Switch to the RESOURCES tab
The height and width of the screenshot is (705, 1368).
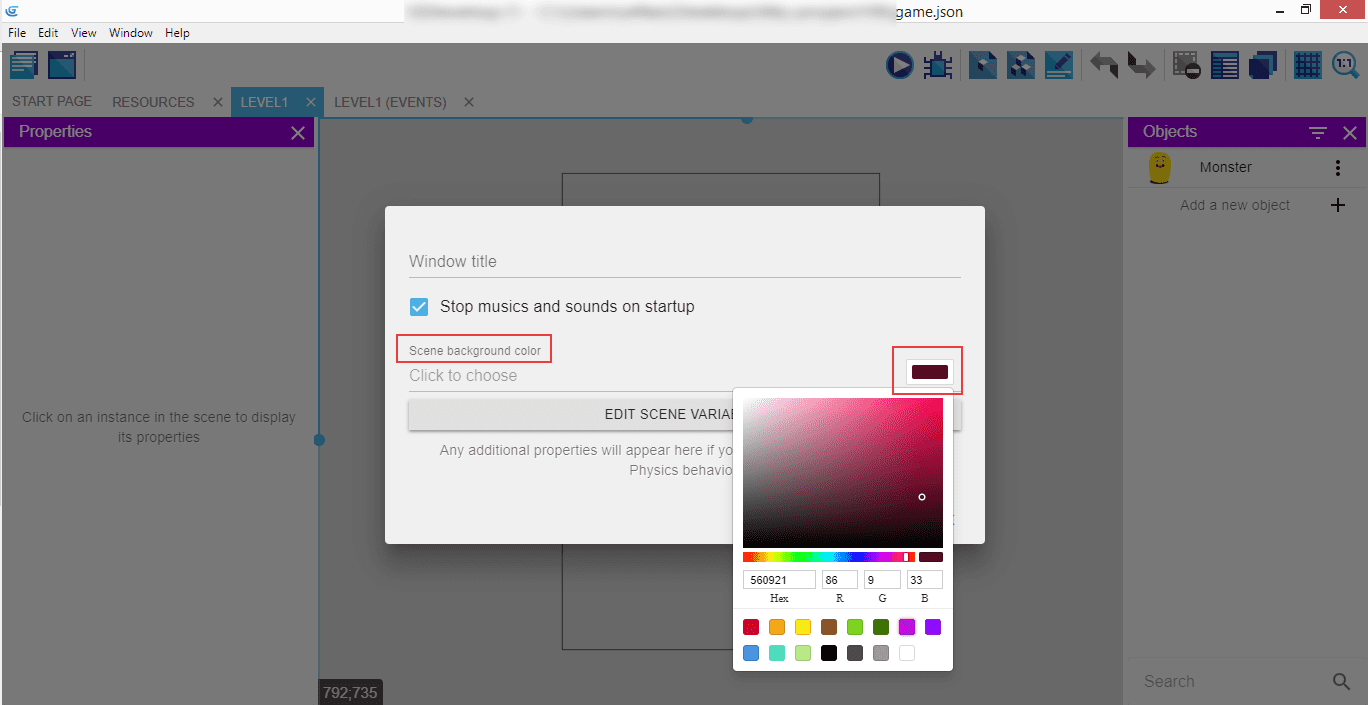tap(153, 102)
